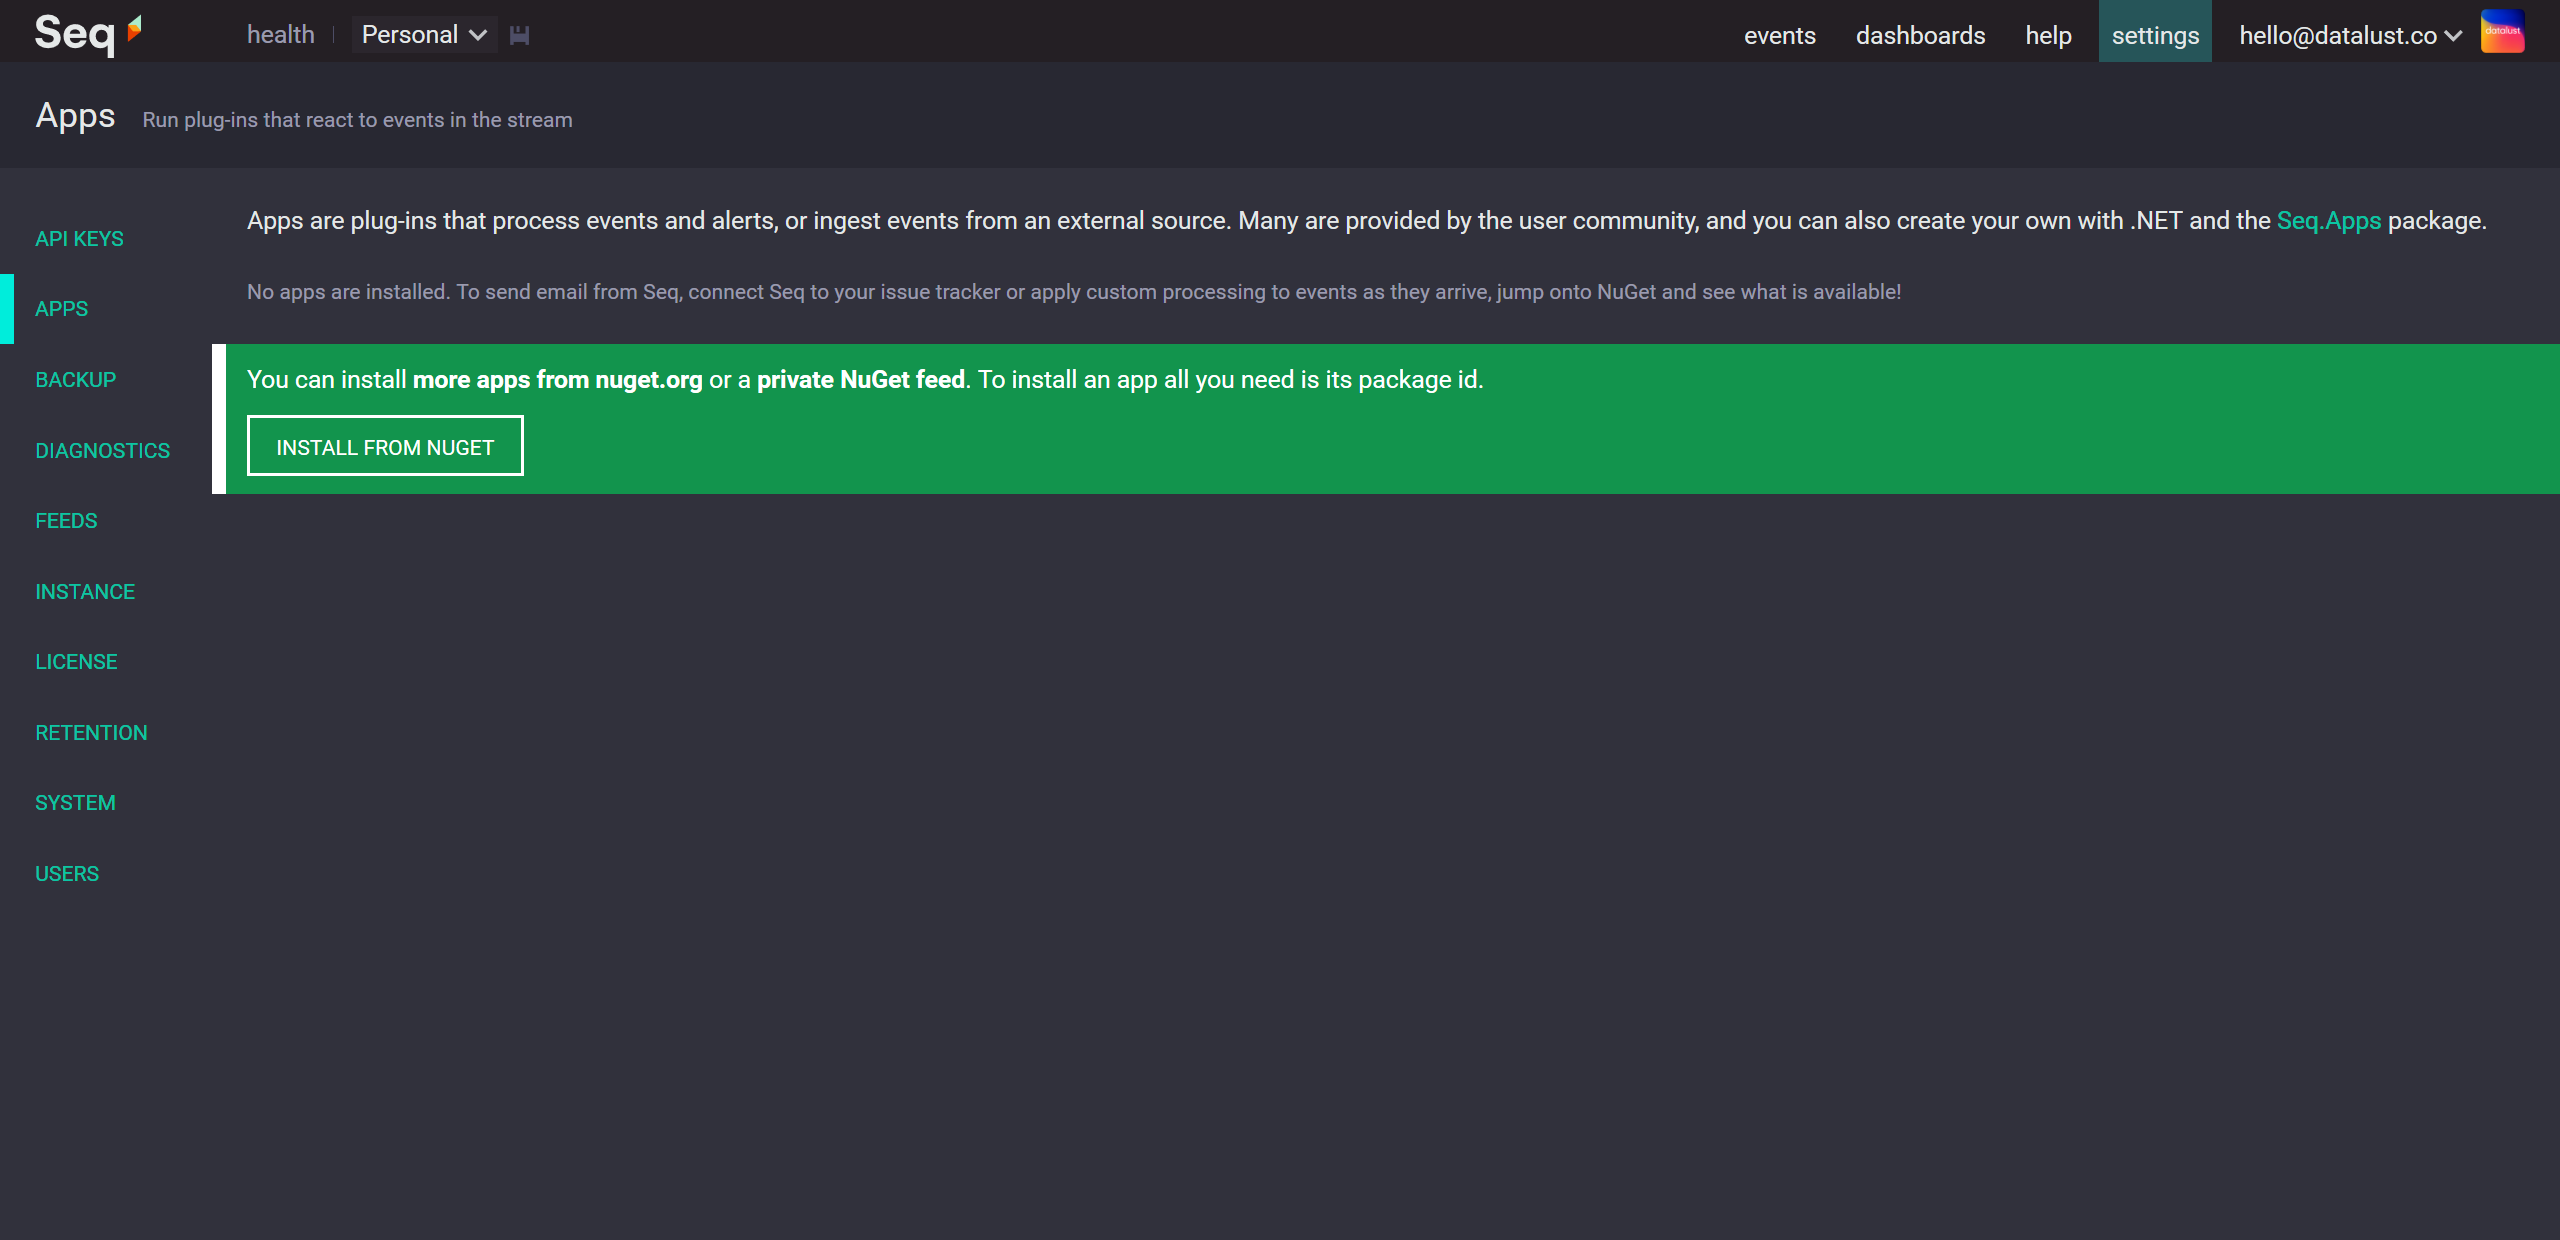Click the health navigation icon
The height and width of the screenshot is (1240, 2560).
pos(278,34)
